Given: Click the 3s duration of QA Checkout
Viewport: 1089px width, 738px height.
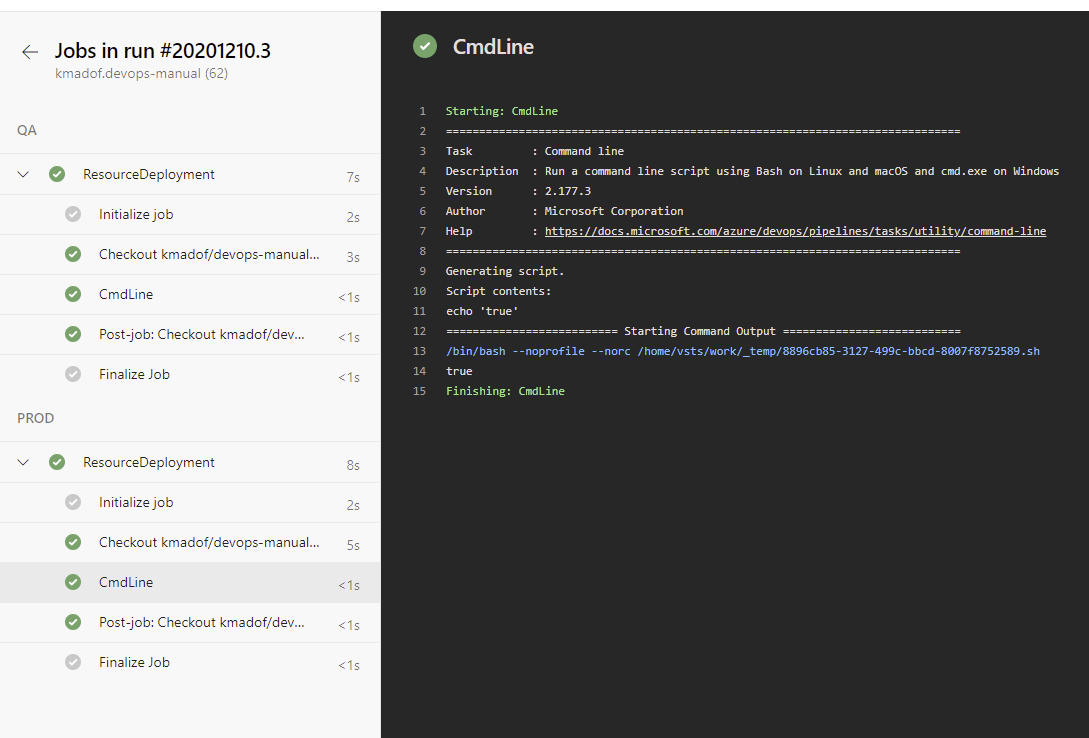Looking at the screenshot, I should (x=353, y=257).
